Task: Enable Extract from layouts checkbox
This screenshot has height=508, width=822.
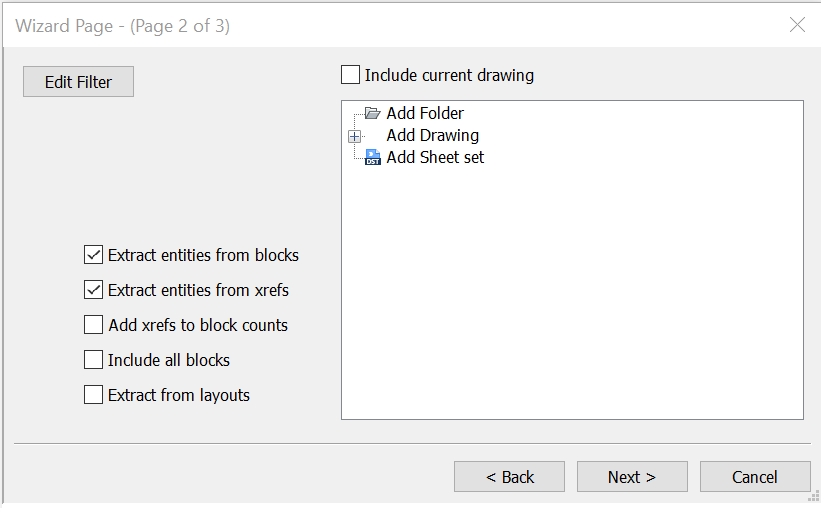Action: click(93, 395)
